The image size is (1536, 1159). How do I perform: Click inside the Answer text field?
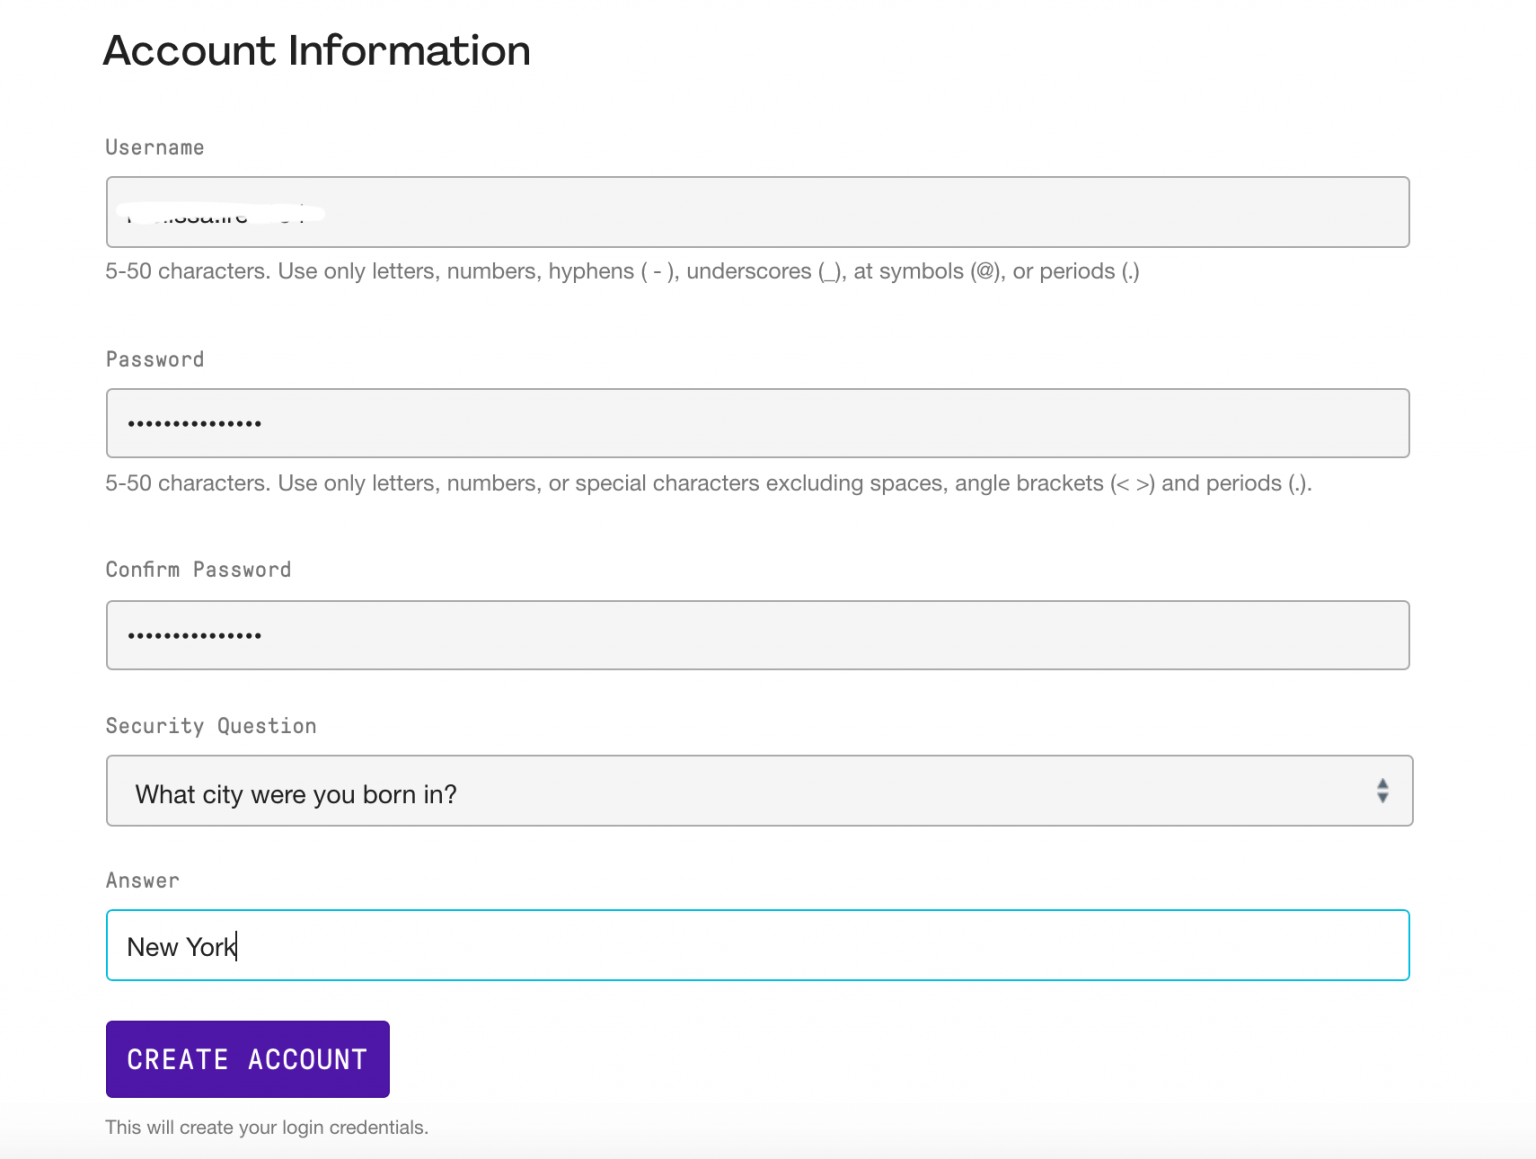pyautogui.click(x=757, y=945)
